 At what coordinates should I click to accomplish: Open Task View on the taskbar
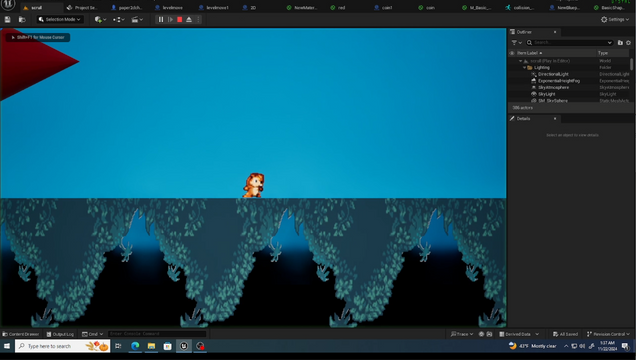pos(118,346)
